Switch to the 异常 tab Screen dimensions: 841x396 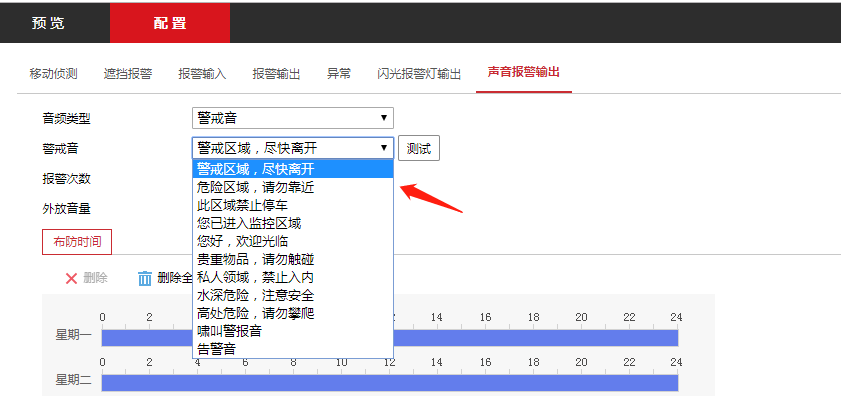pos(339,74)
